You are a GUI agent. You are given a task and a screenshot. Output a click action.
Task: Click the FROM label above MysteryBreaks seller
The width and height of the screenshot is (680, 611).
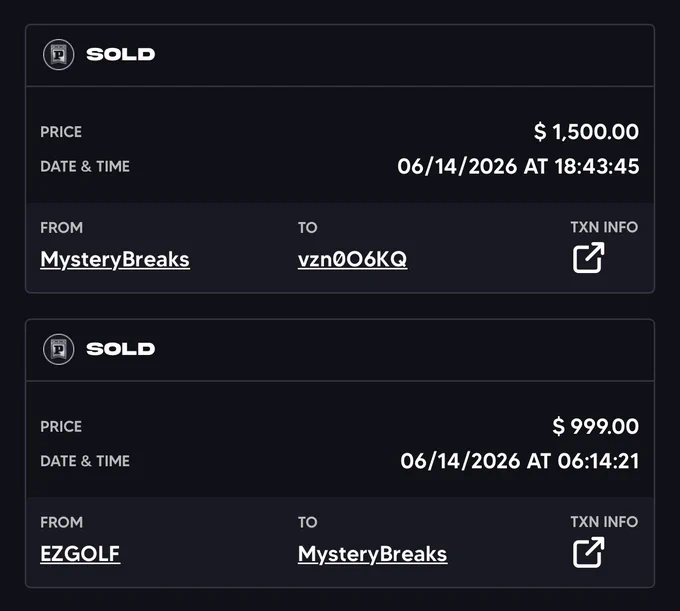pyautogui.click(x=62, y=228)
